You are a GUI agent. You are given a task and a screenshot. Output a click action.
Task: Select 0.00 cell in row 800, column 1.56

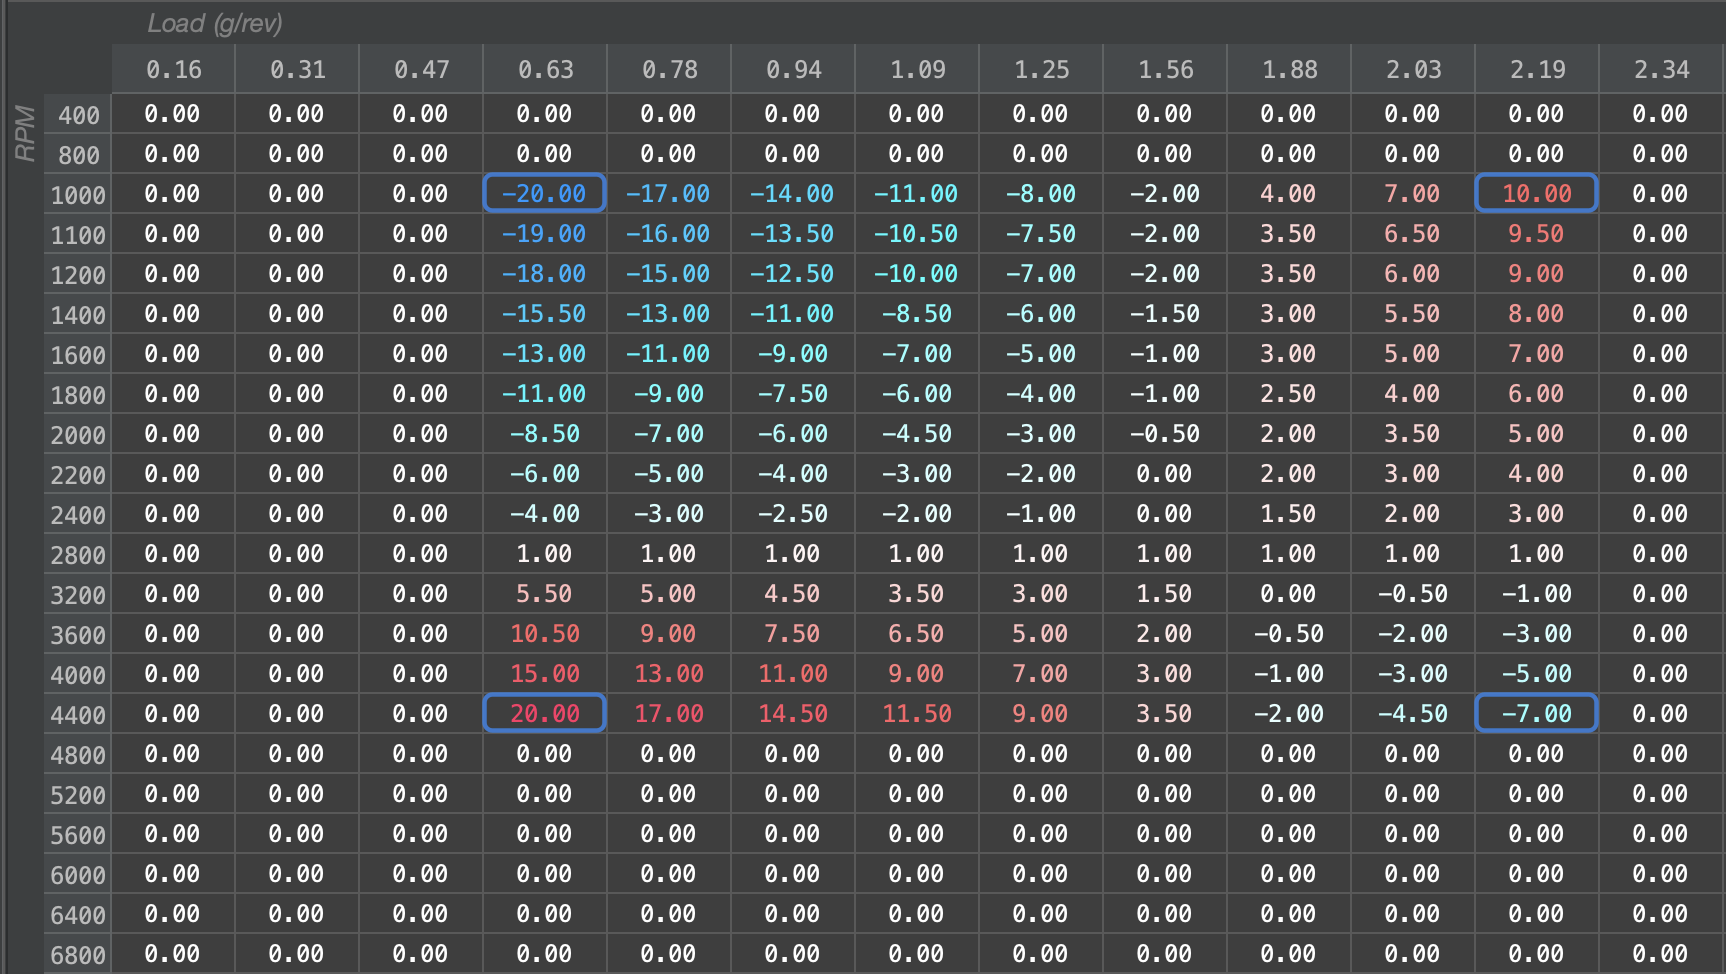[1165, 153]
